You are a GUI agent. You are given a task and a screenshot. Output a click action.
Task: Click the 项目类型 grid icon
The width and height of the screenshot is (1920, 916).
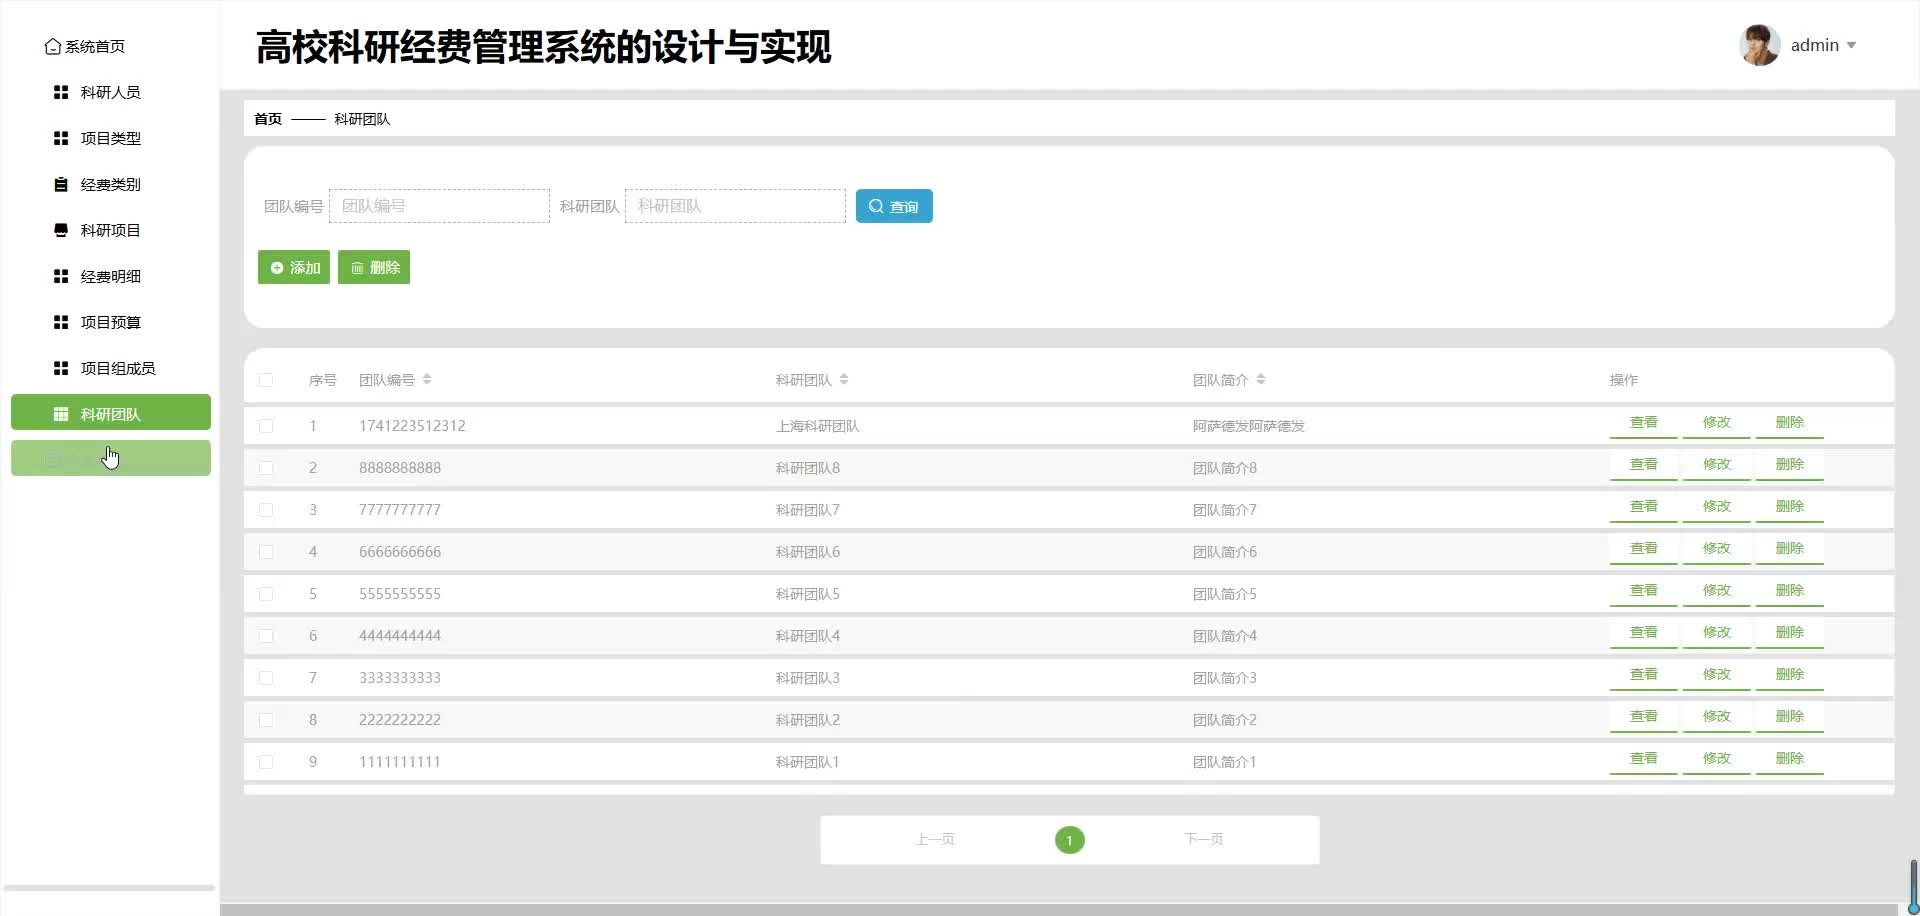61,138
